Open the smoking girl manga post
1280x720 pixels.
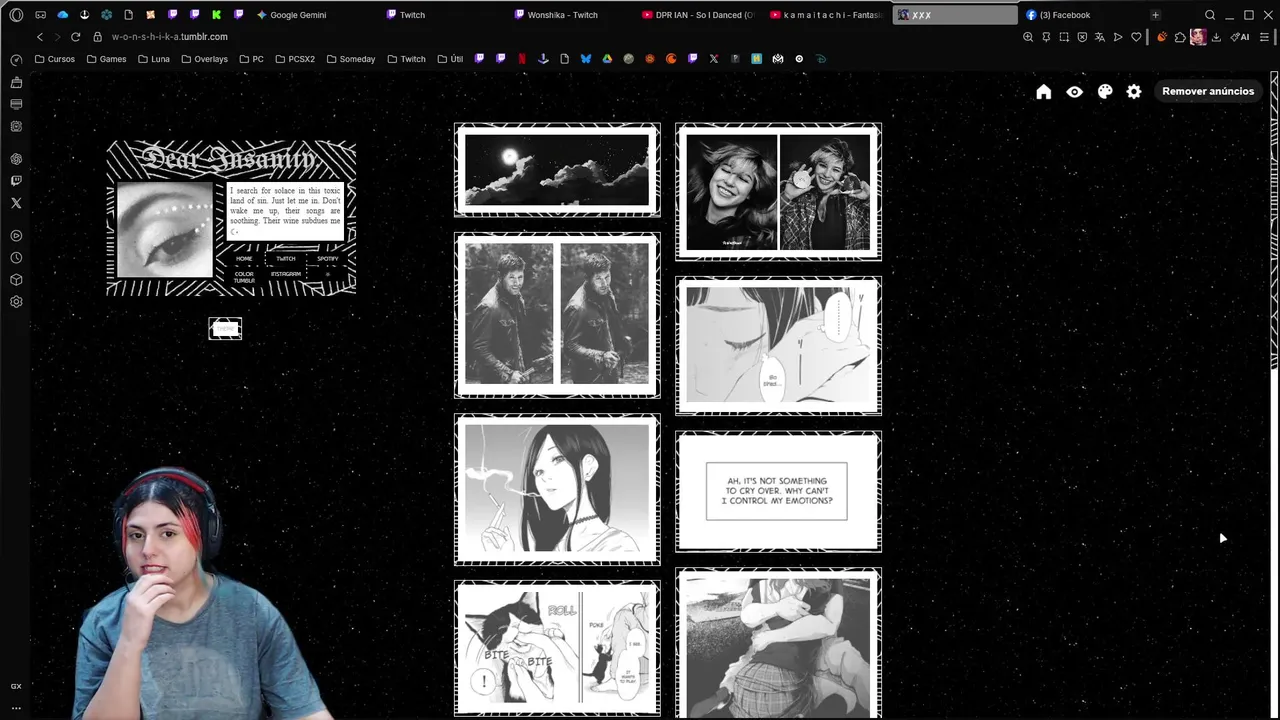click(557, 490)
